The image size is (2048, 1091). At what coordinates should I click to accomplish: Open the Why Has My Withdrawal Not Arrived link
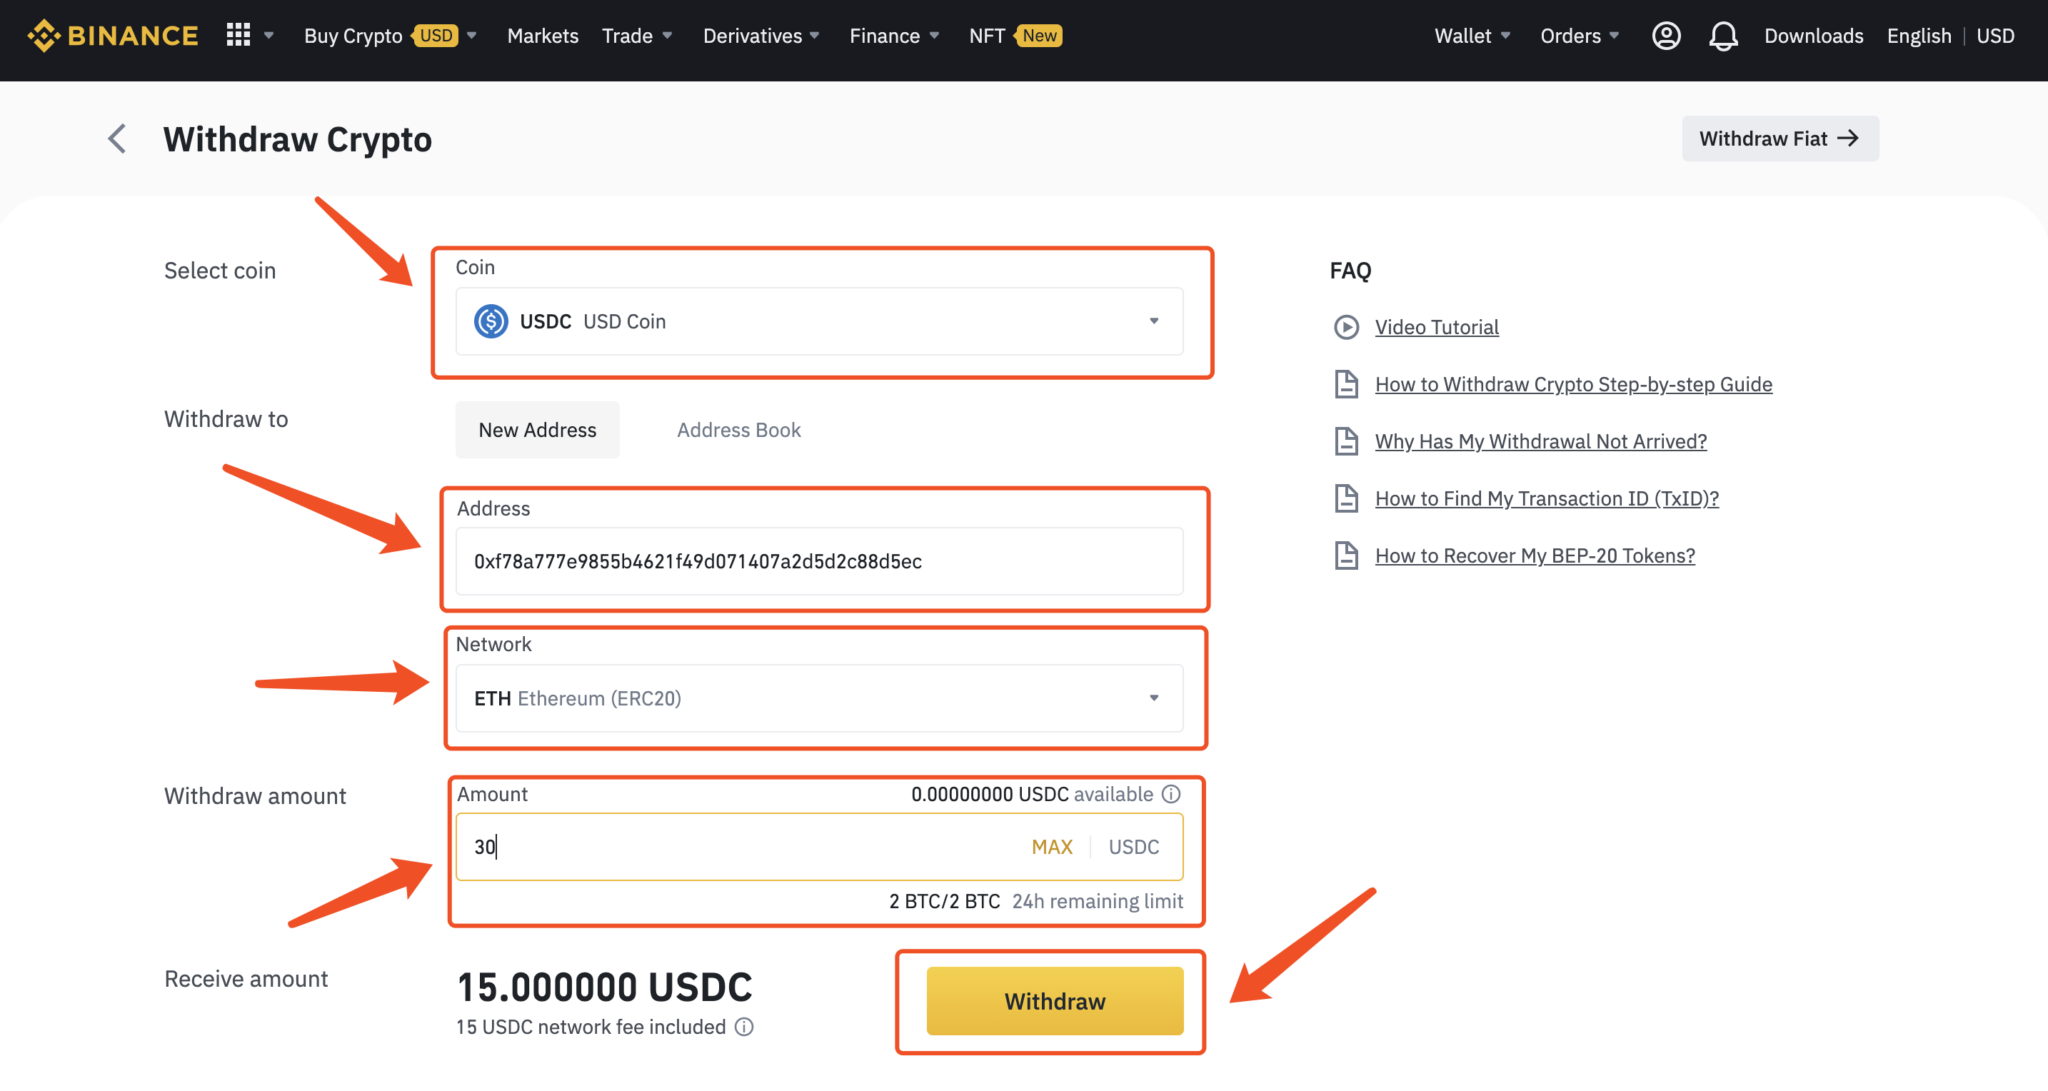(1540, 441)
